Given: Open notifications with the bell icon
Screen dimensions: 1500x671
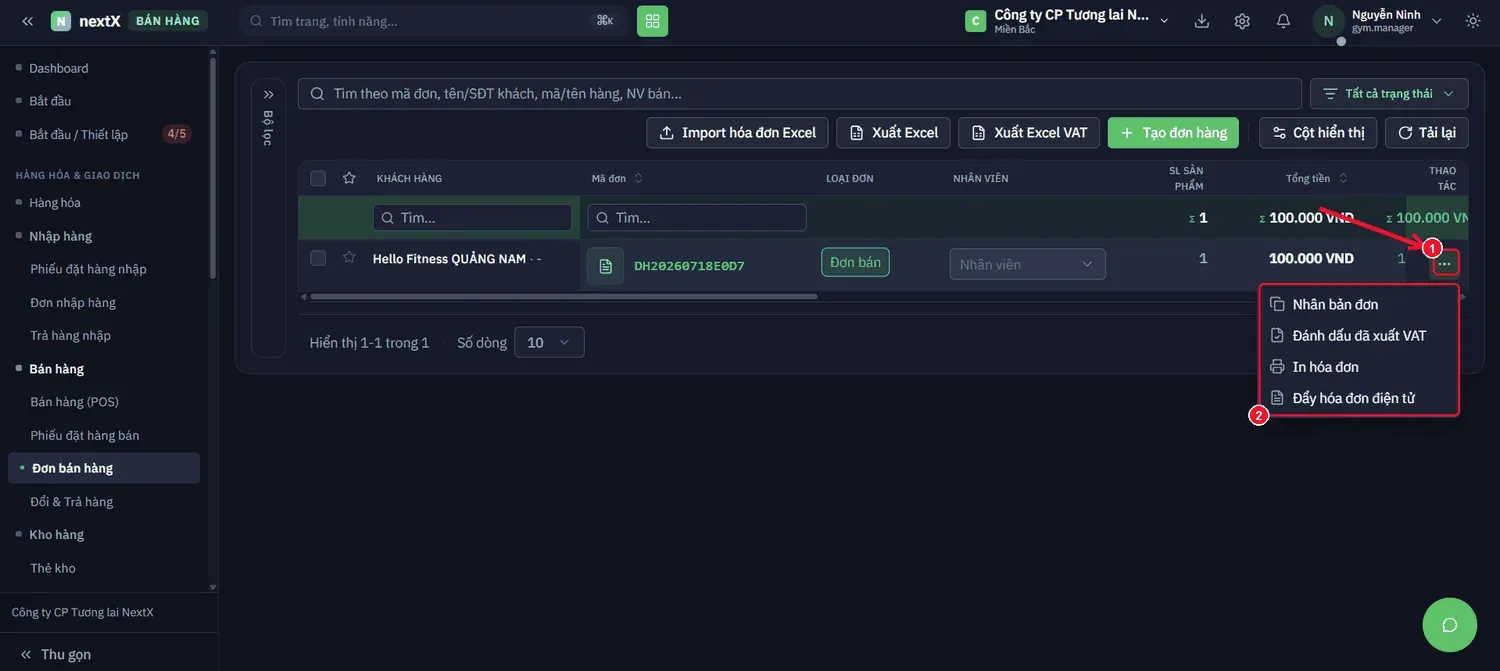Looking at the screenshot, I should point(1283,21).
